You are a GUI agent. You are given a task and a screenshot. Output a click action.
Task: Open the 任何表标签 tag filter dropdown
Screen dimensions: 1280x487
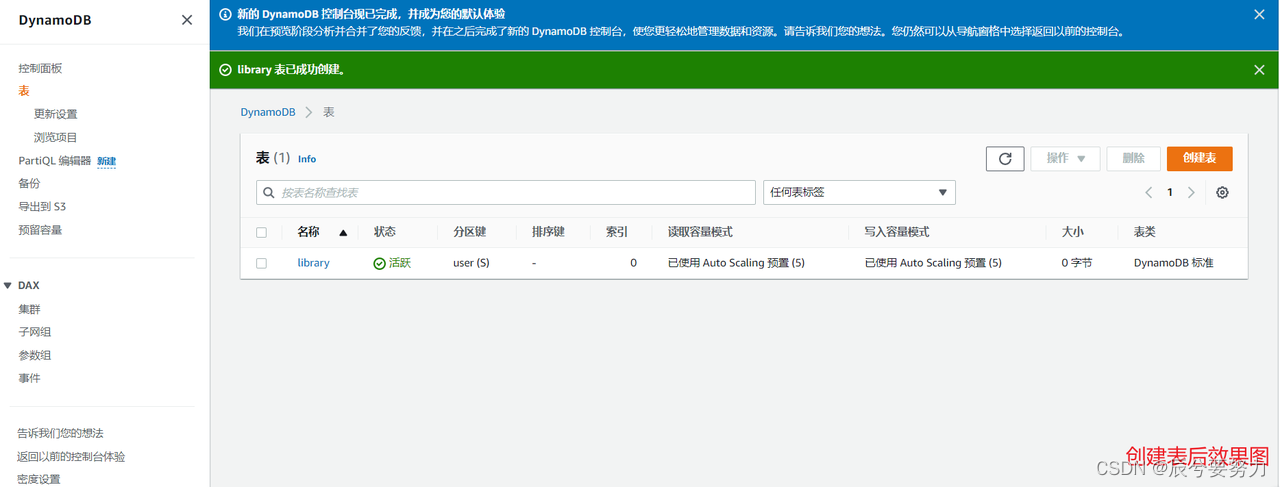point(859,192)
